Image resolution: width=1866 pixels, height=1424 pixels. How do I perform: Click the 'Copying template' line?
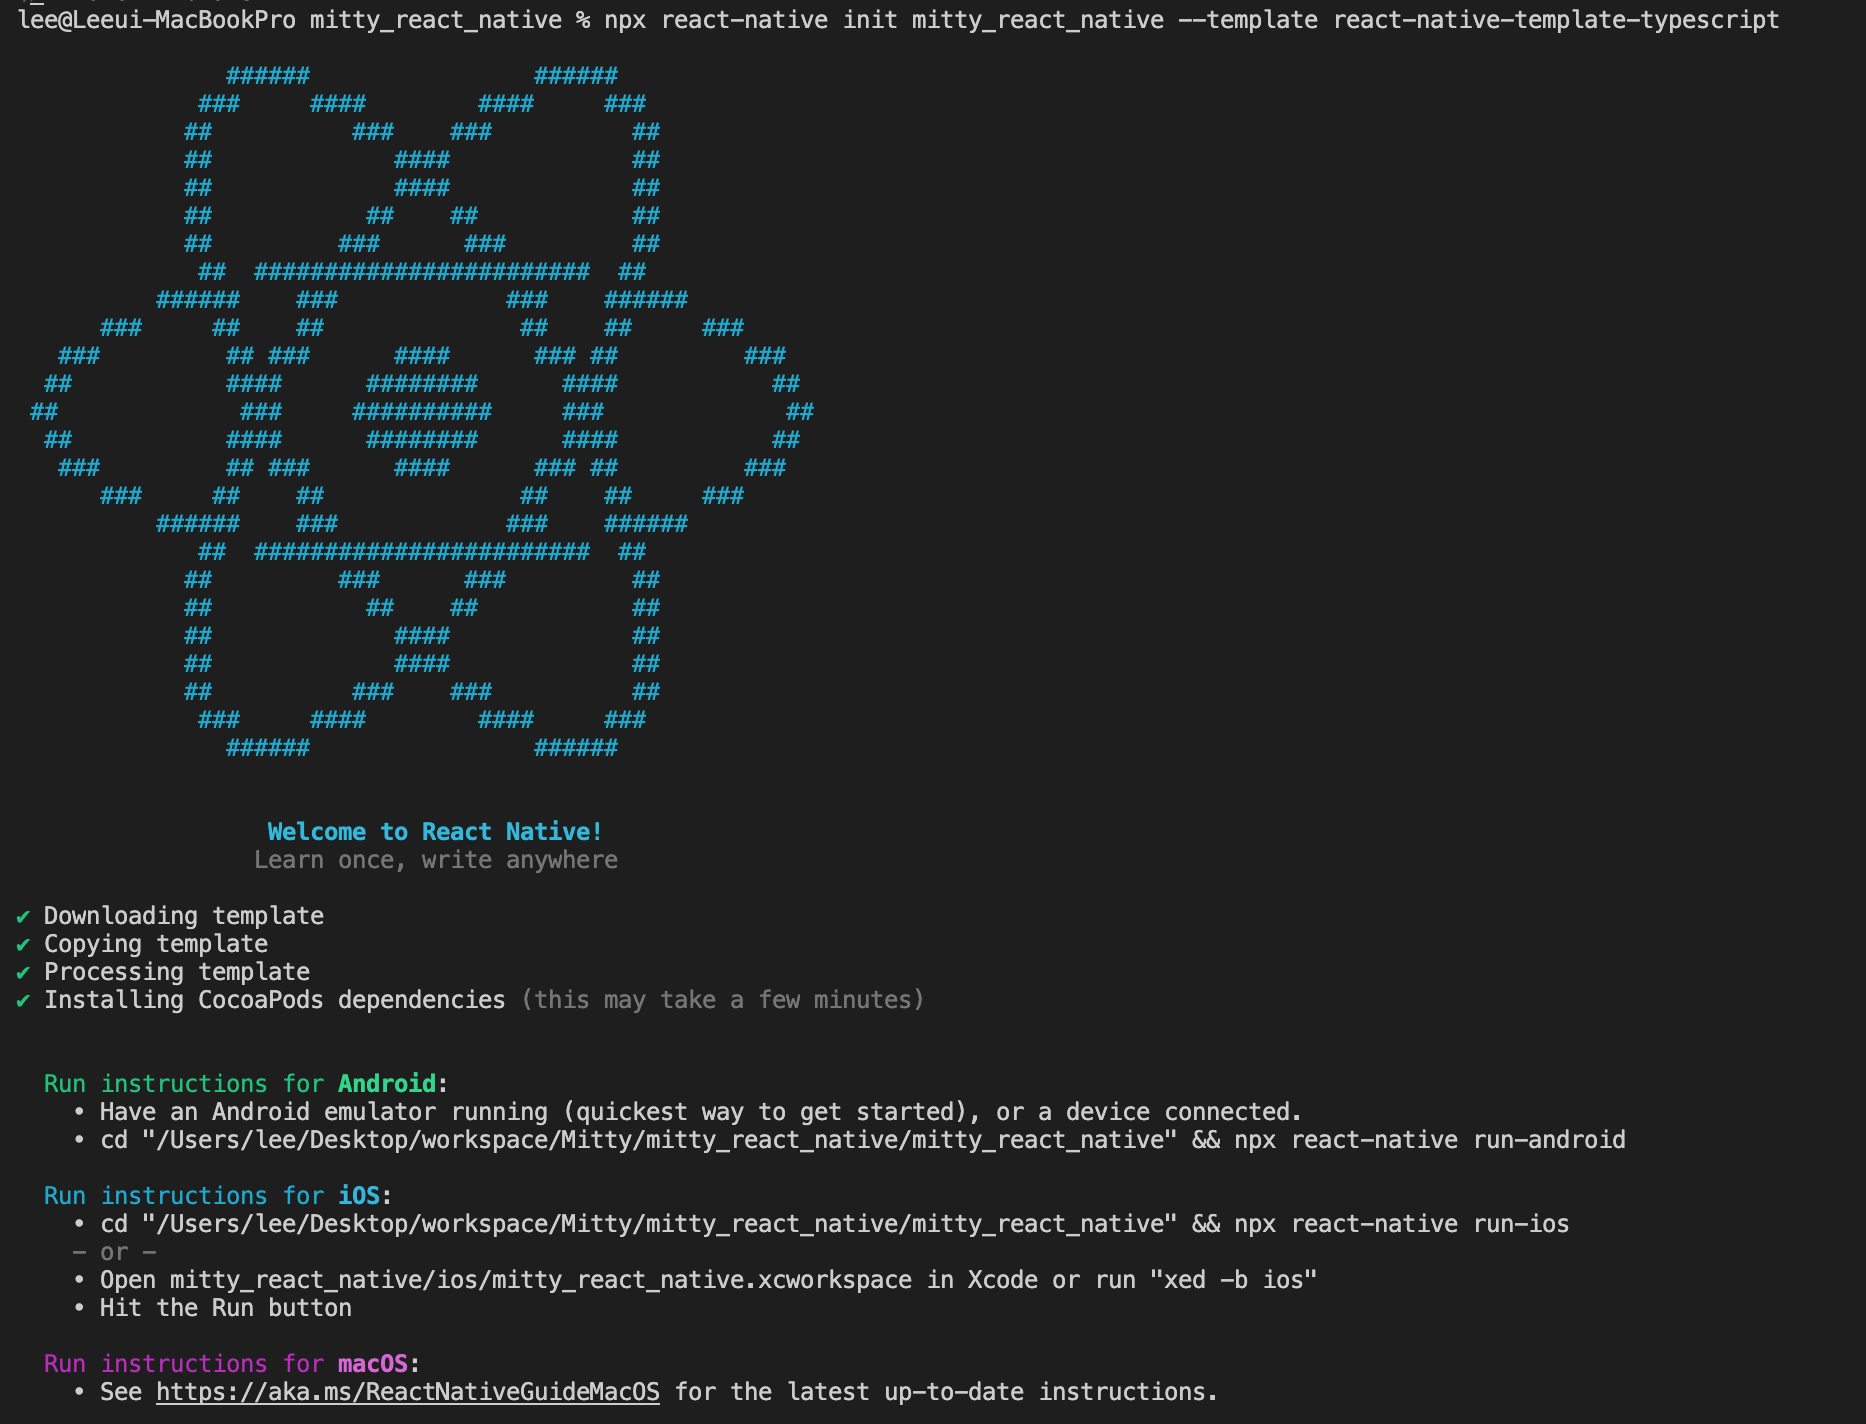[156, 944]
